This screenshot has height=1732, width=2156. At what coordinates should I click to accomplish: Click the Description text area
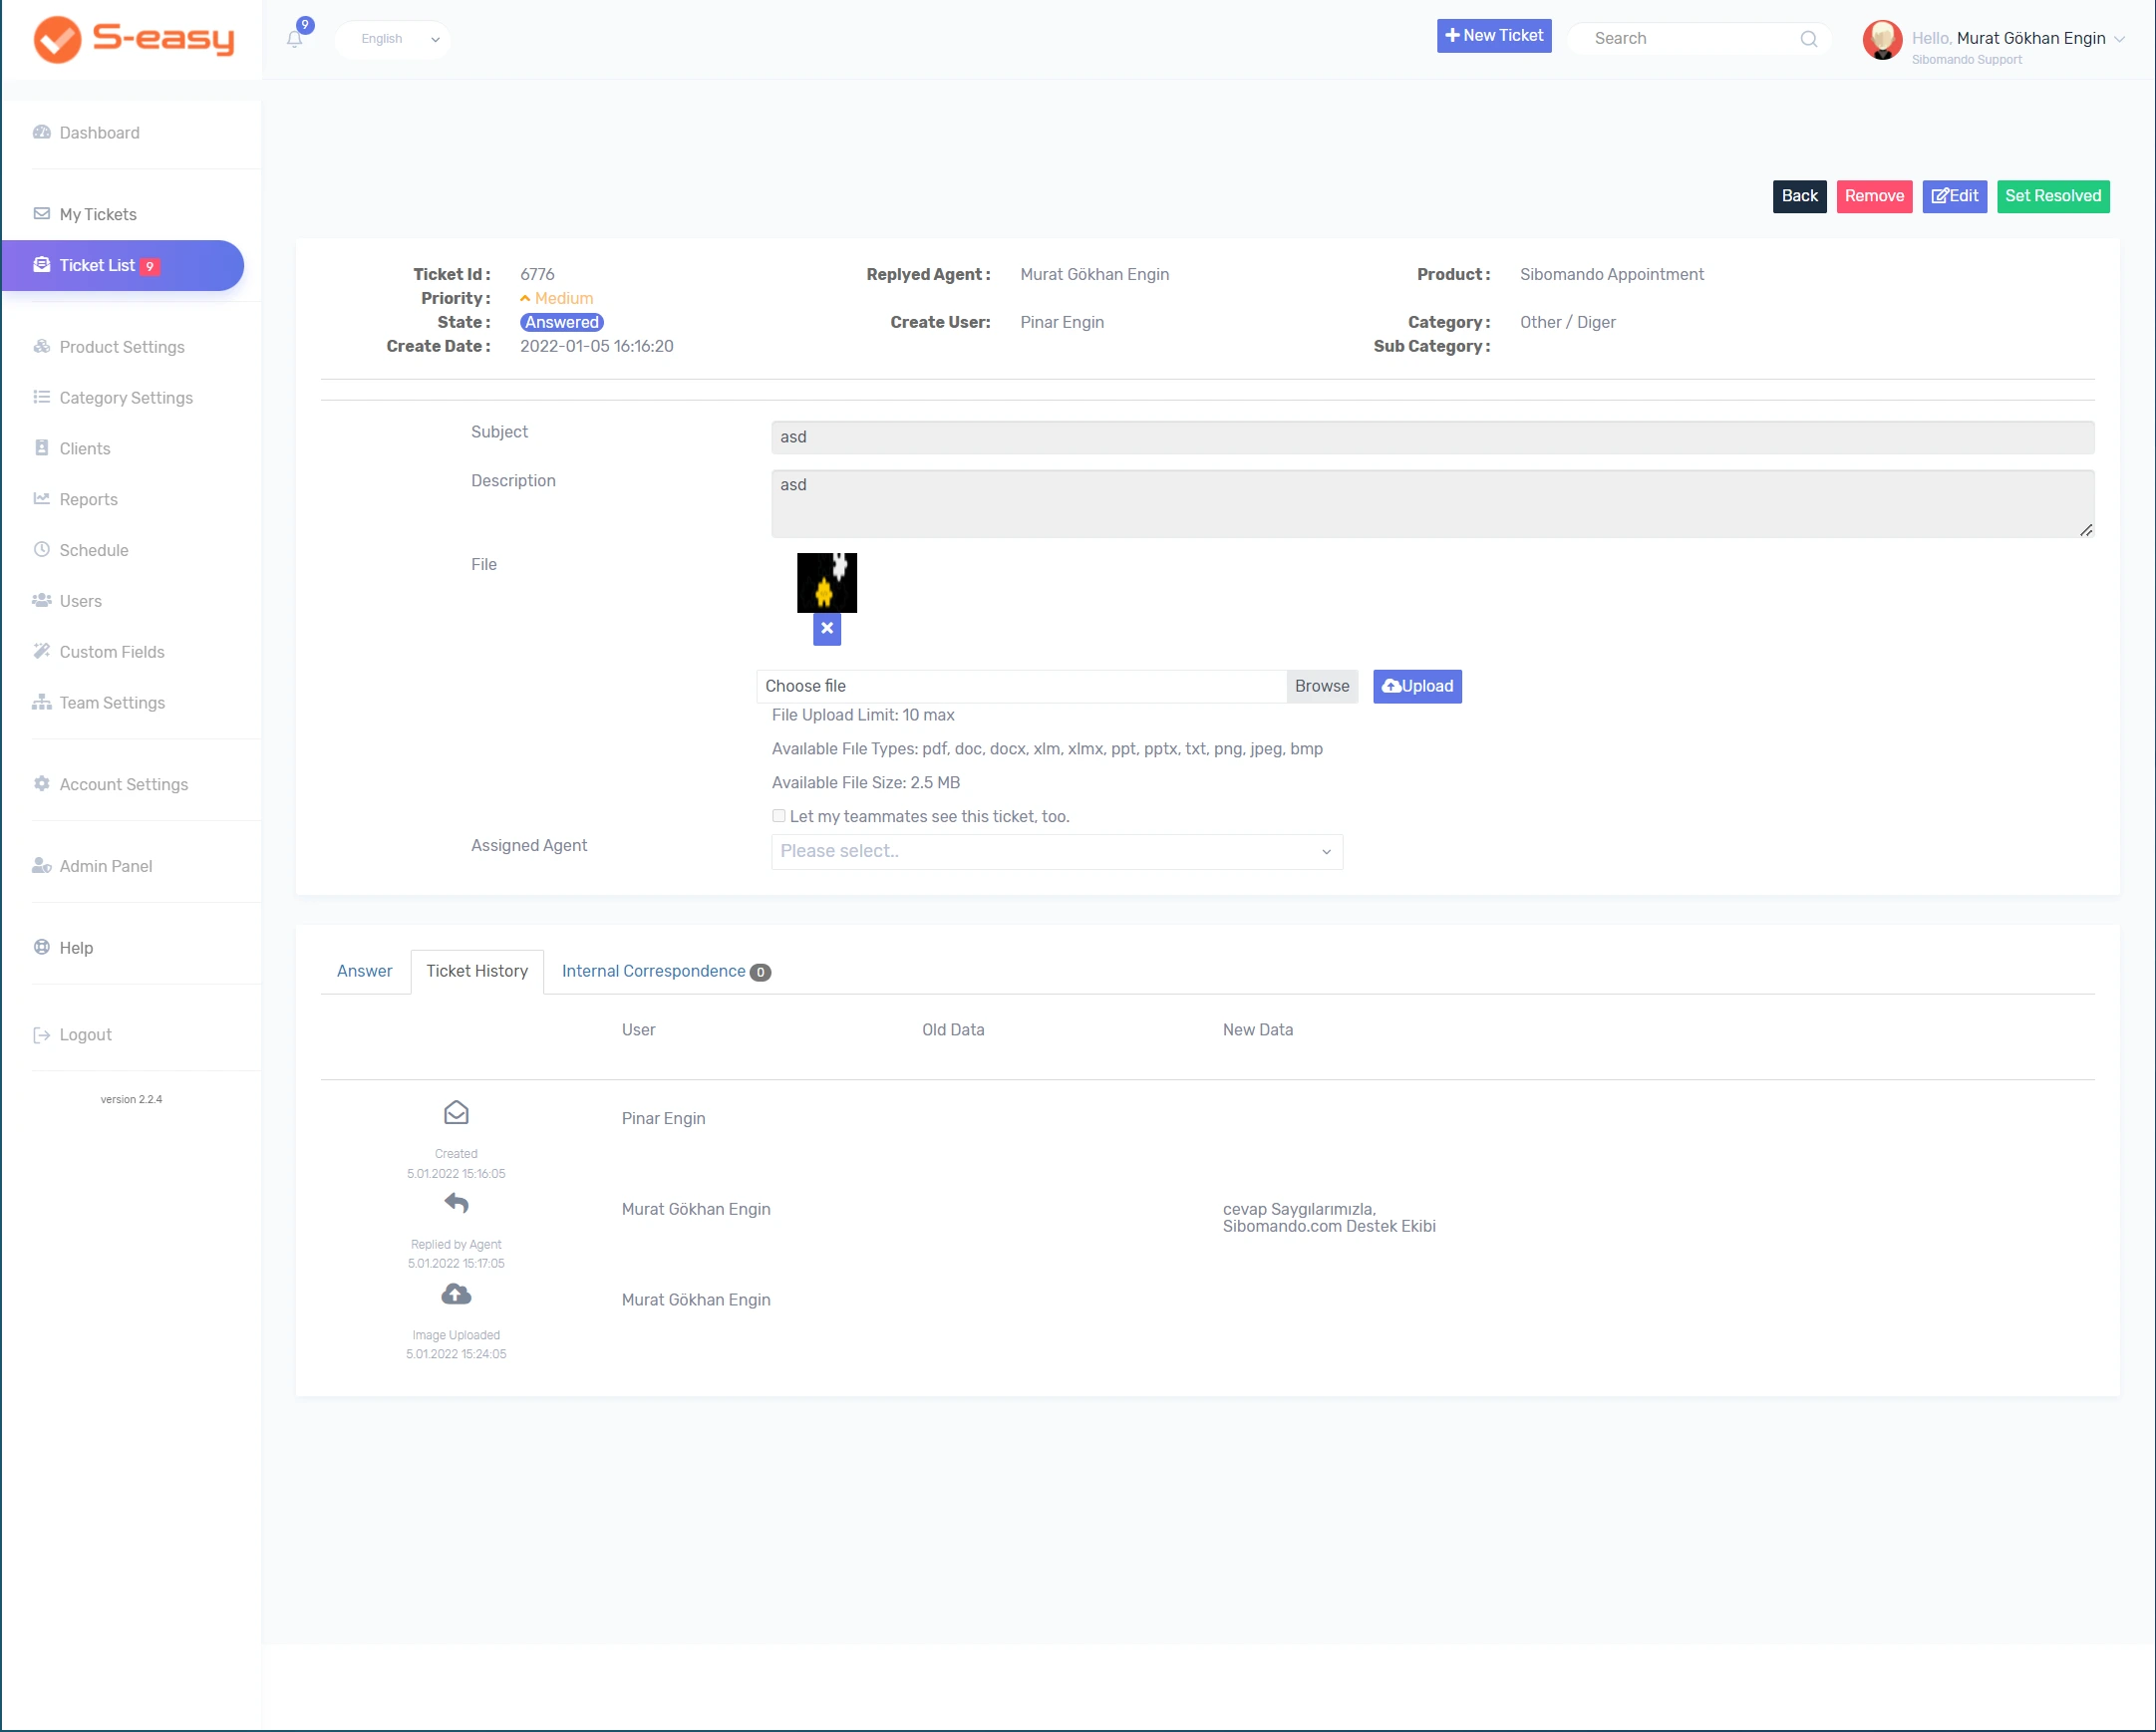1432,503
